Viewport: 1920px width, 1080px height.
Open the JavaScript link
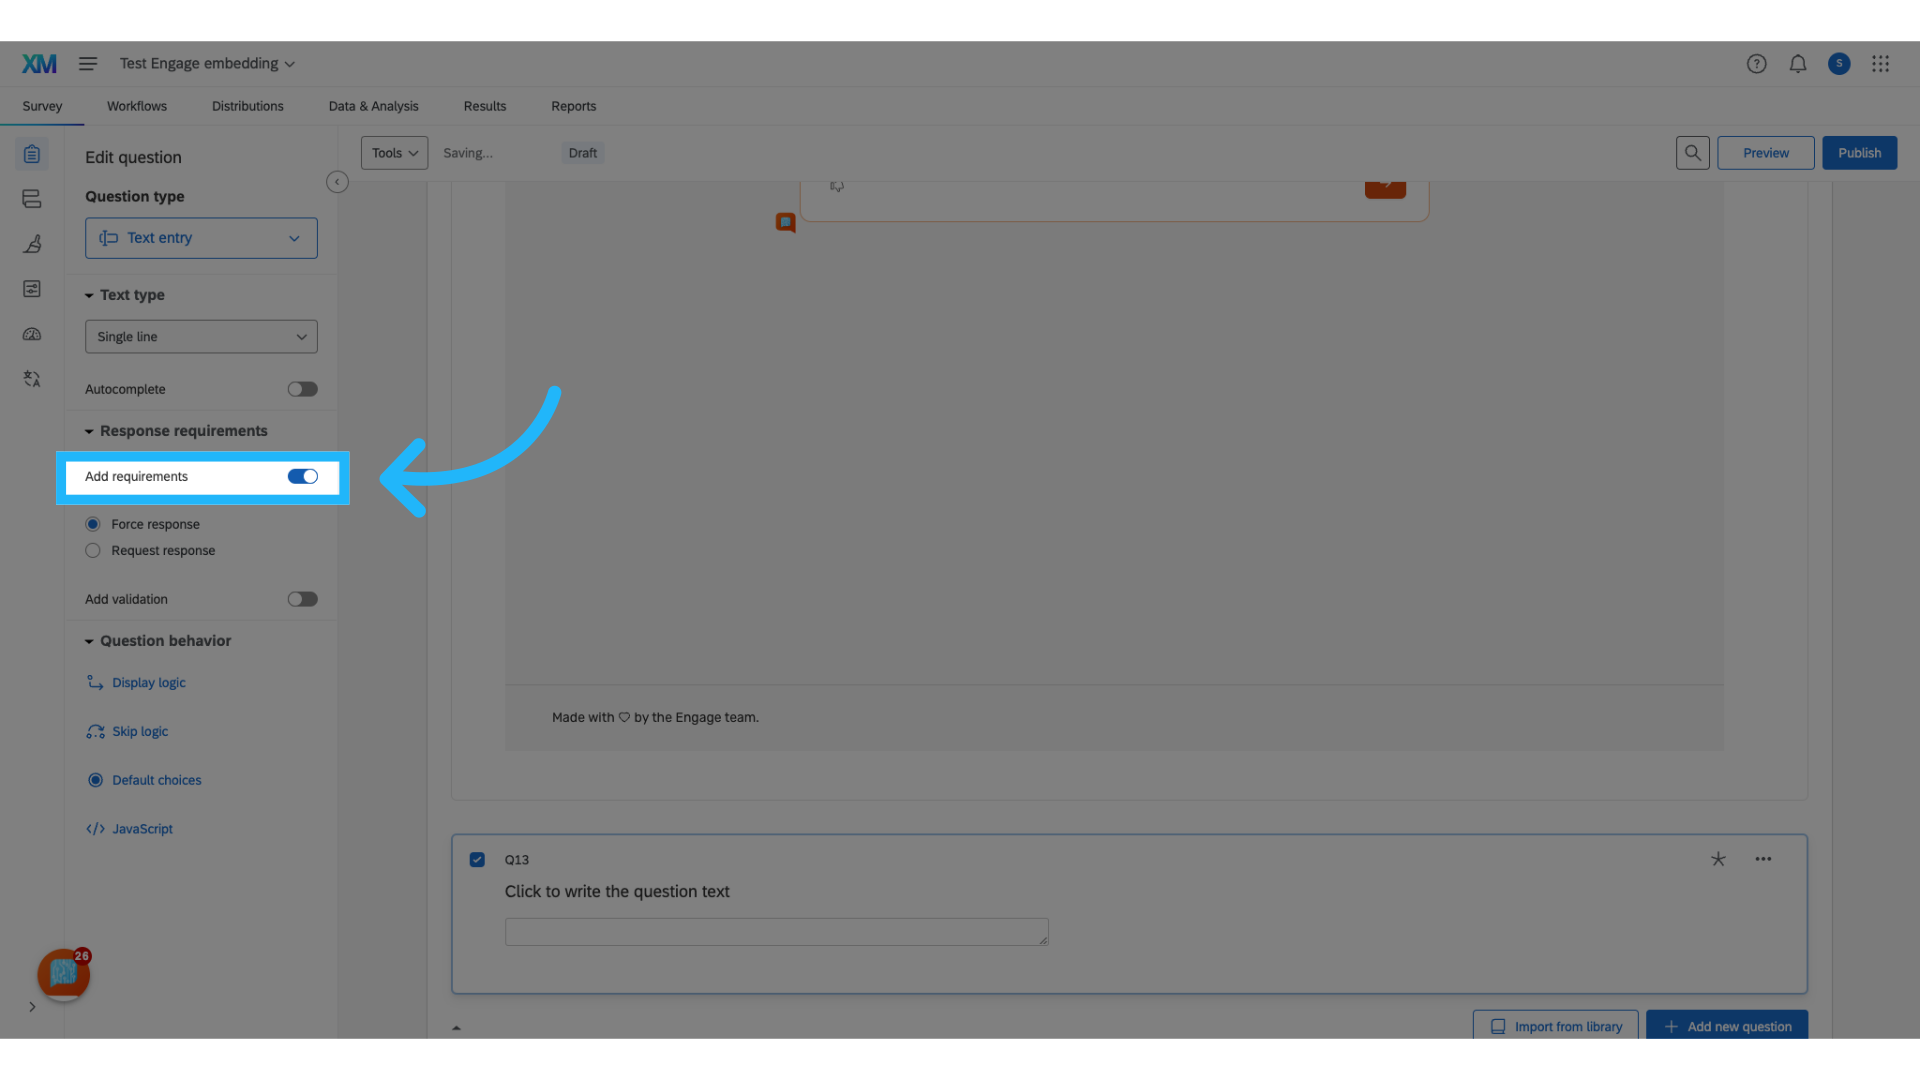click(x=130, y=829)
